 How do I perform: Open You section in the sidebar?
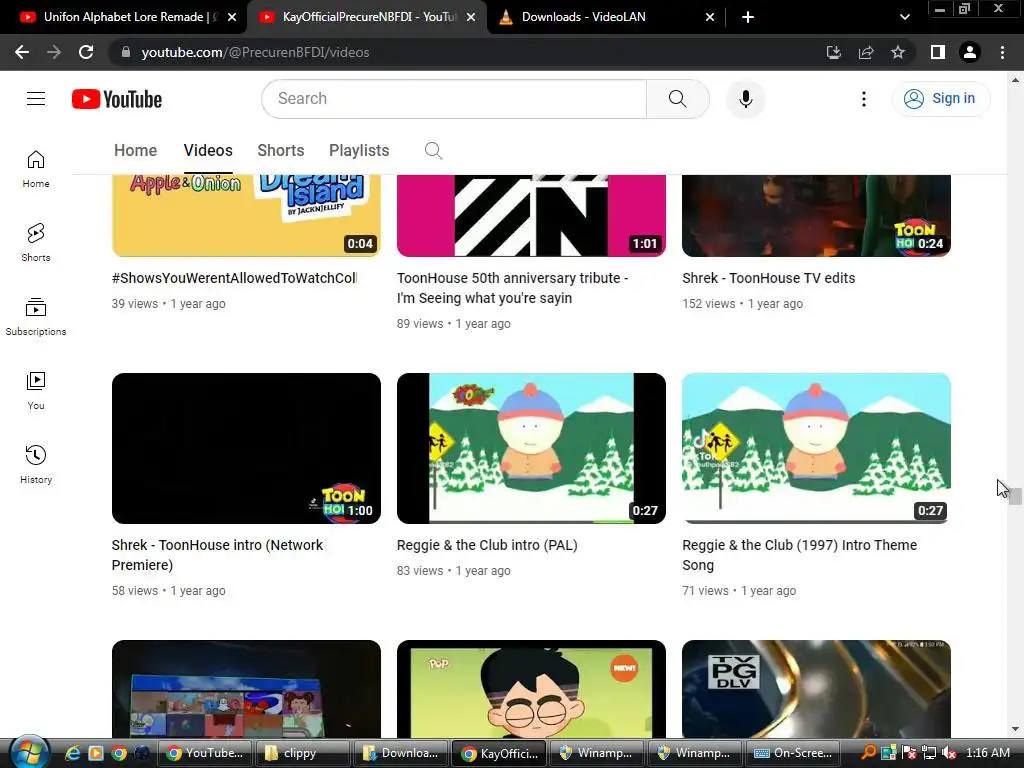point(36,391)
